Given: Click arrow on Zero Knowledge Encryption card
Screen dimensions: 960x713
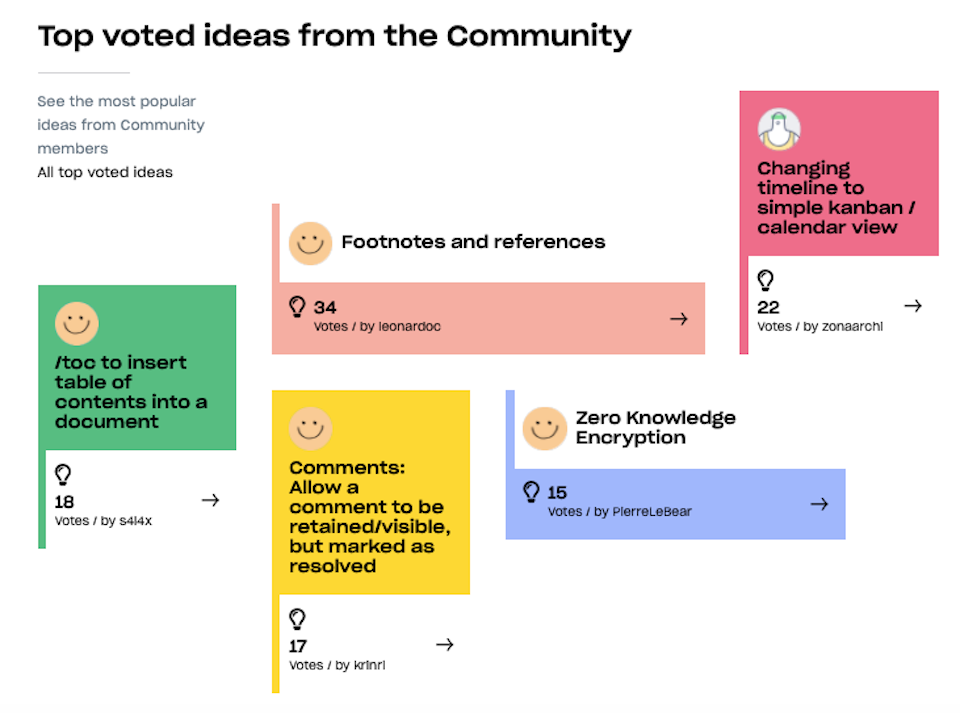Looking at the screenshot, I should [x=819, y=504].
